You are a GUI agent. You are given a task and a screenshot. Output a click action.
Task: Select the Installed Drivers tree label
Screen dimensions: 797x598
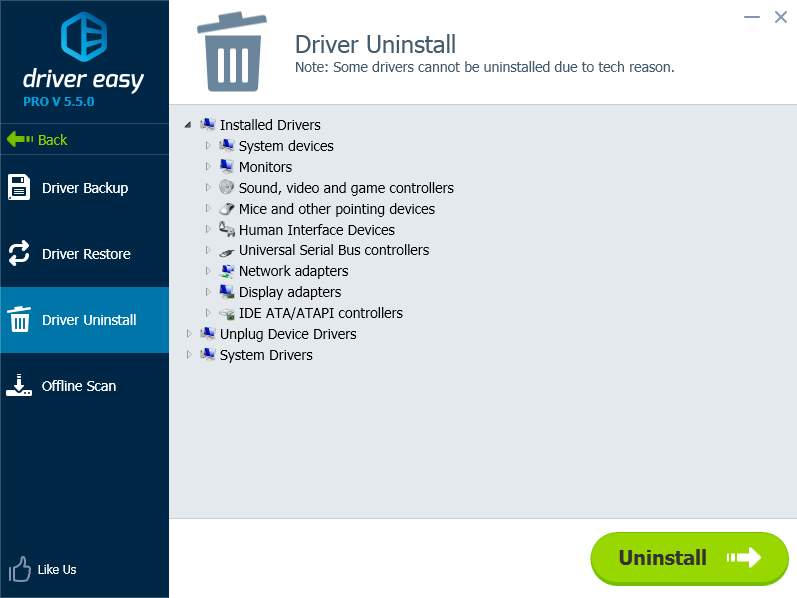[x=270, y=125]
